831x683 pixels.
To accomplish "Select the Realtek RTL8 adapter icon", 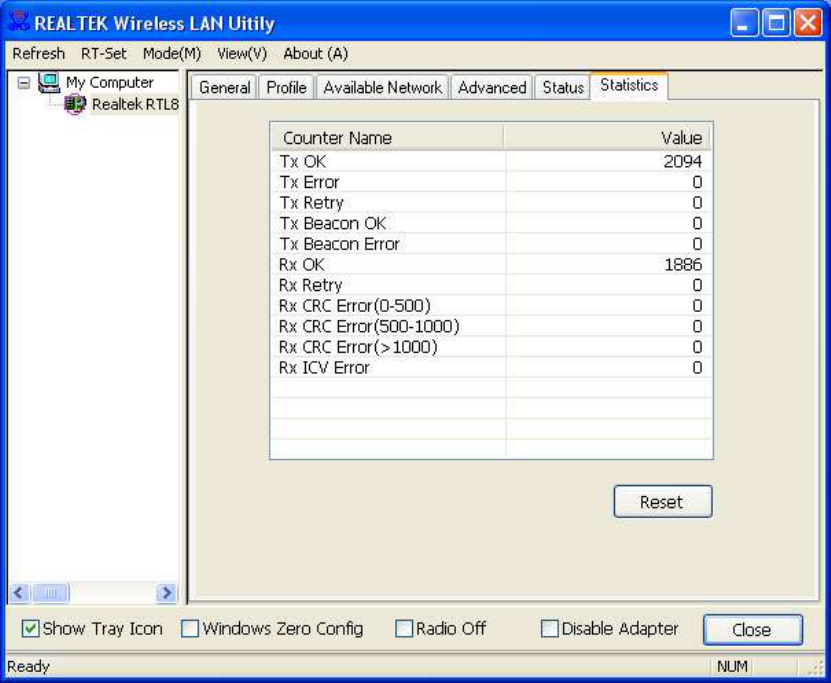I will pos(75,104).
